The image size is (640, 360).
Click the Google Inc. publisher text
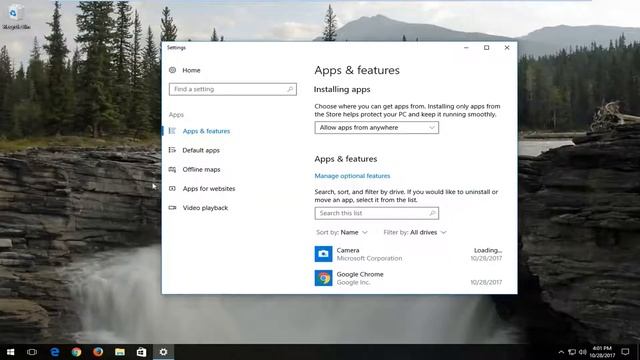click(353, 282)
